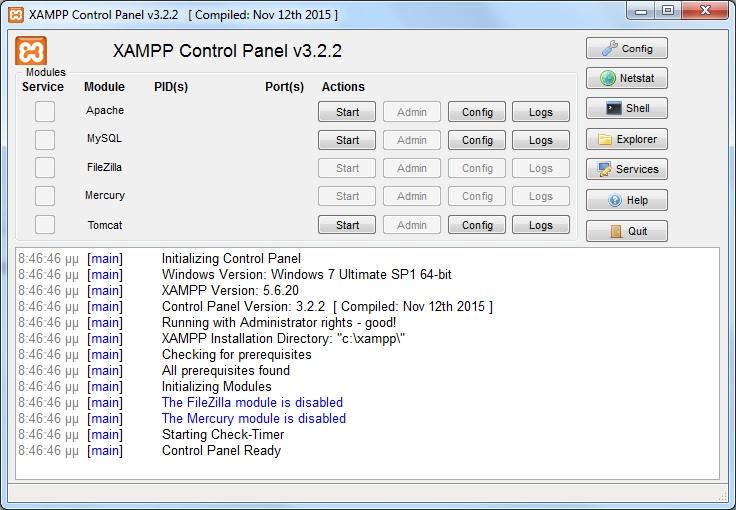This screenshot has width=736, height=510.
Task: Click the XAMPP orange logo icon
Action: pos(31,50)
